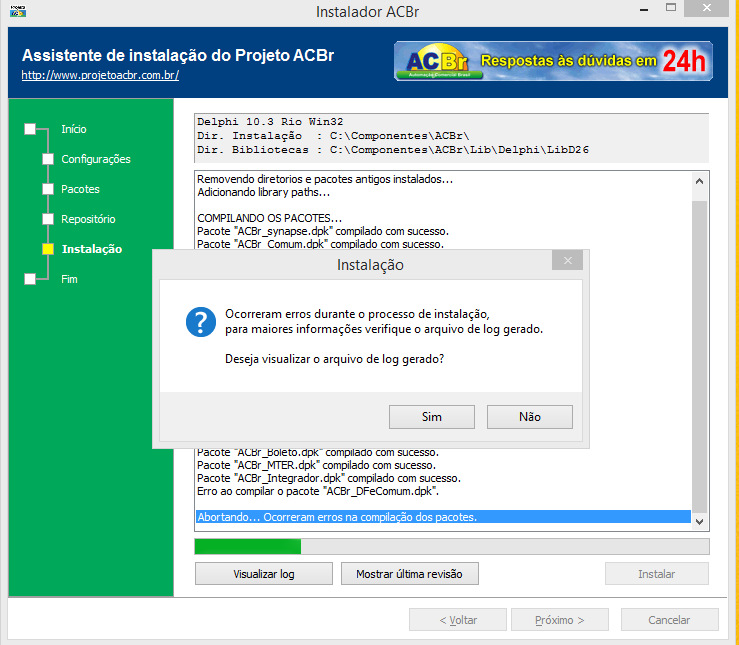Click the white square marker beside Configurações

(48, 159)
